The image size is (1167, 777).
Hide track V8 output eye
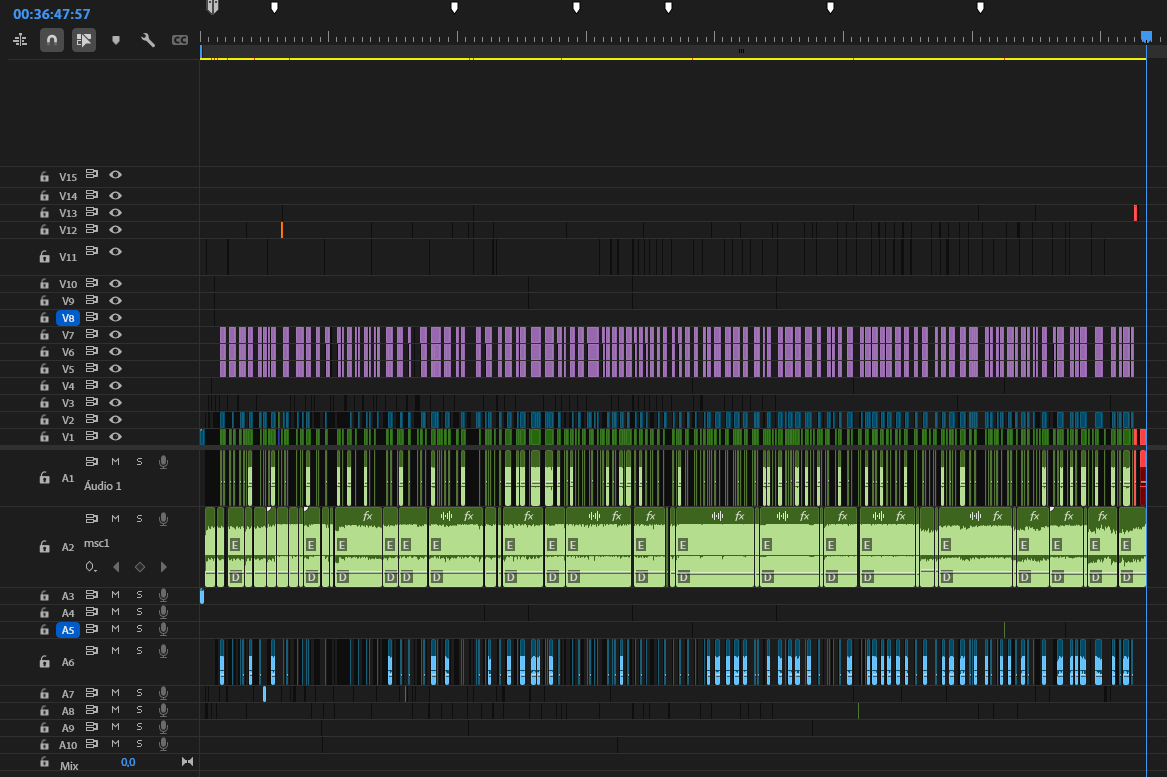point(115,317)
